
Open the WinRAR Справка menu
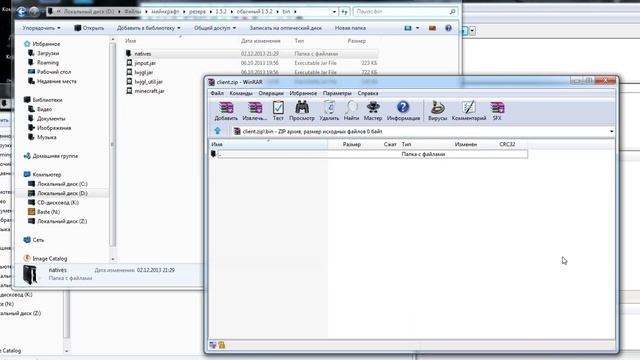pyautogui.click(x=368, y=93)
